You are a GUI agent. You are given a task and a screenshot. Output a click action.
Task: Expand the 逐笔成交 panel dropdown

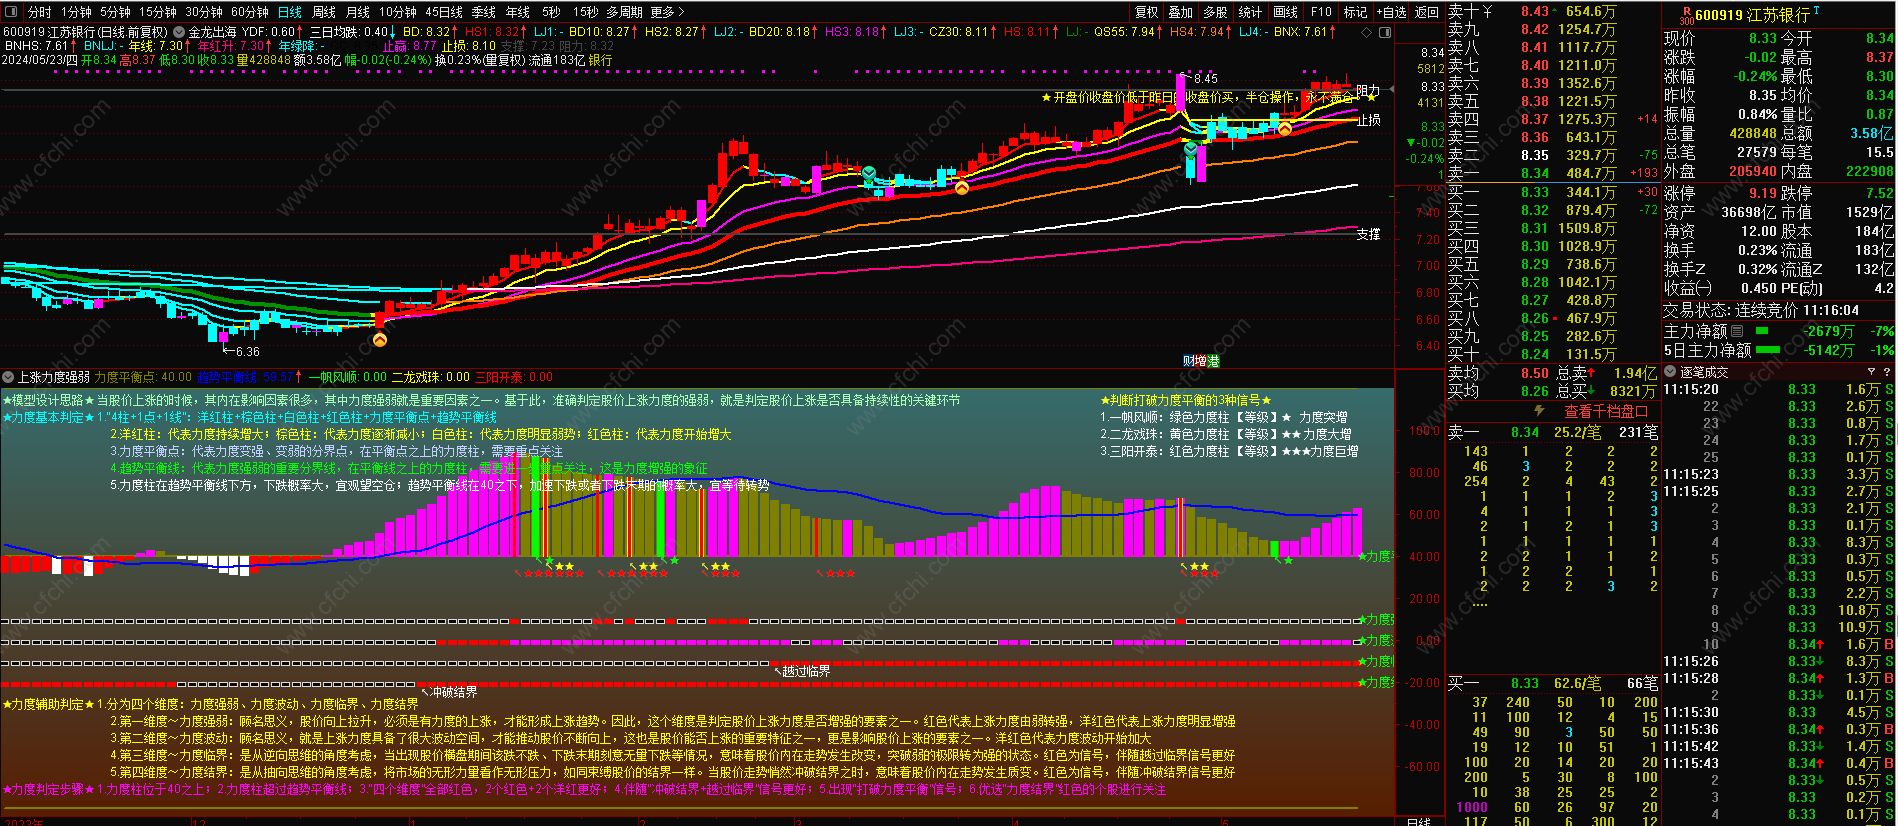pos(1670,372)
